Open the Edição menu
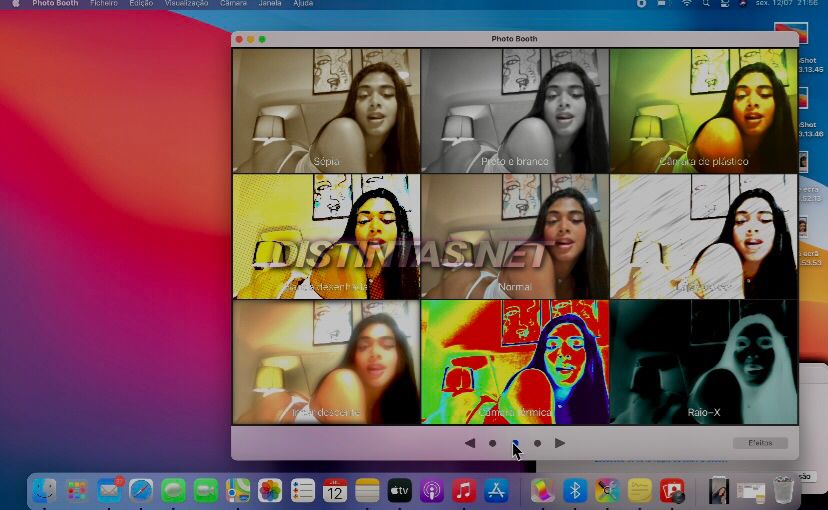This screenshot has height=510, width=828. (x=141, y=3)
